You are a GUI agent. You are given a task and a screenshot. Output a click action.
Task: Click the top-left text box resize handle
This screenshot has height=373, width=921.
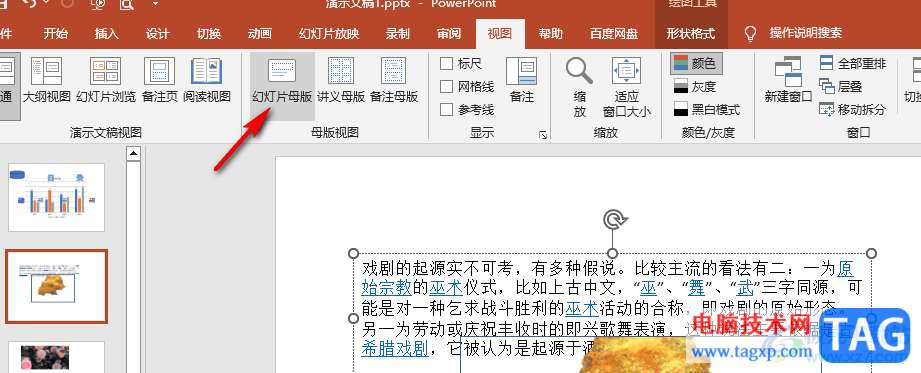(x=354, y=253)
